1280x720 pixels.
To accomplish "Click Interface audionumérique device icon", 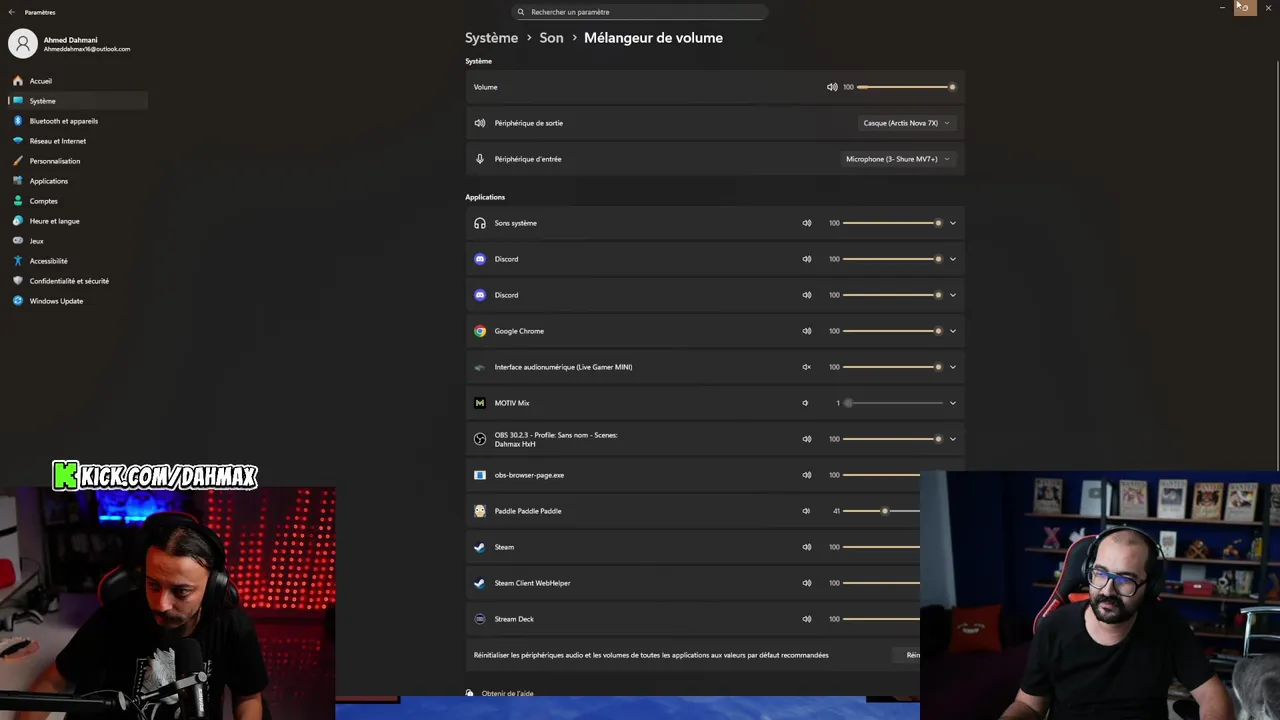I will point(480,367).
